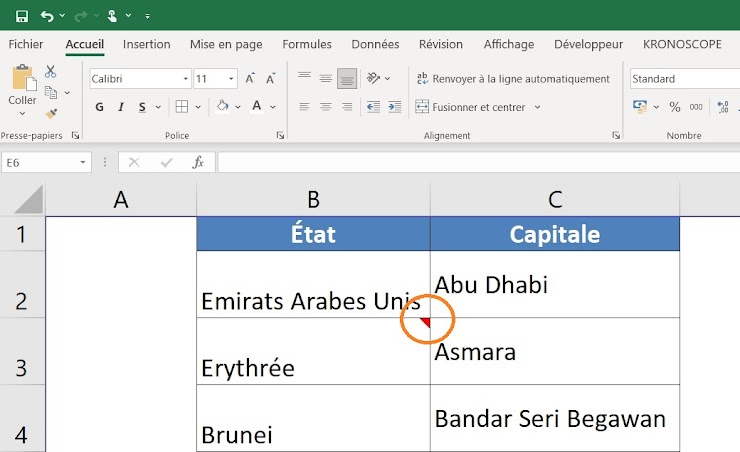This screenshot has width=740, height=452.
Task: Expand the font size dropdown
Action: coord(231,79)
